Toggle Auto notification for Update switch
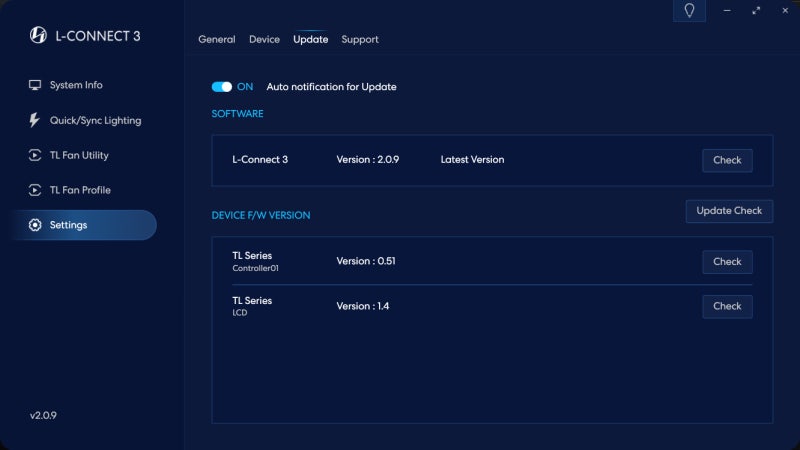Image resolution: width=800 pixels, height=450 pixels. pyautogui.click(x=222, y=87)
